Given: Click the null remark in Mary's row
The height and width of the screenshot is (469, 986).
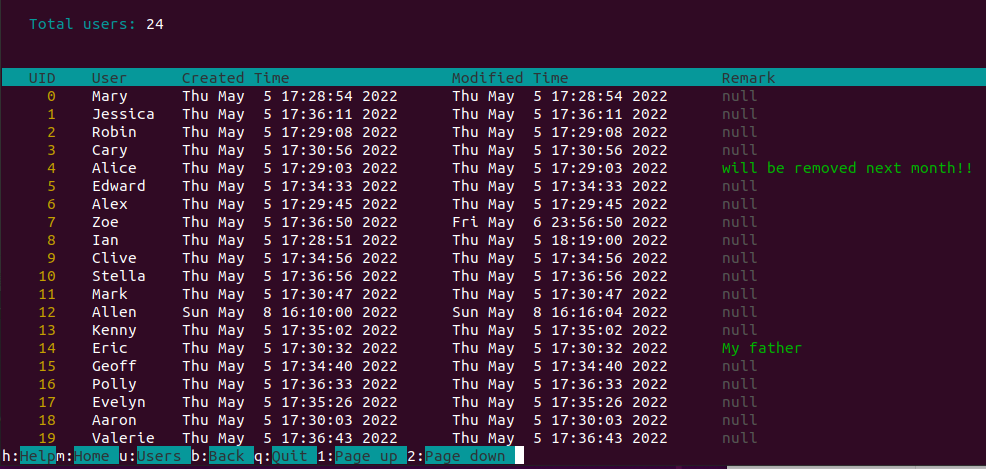Looking at the screenshot, I should (739, 96).
